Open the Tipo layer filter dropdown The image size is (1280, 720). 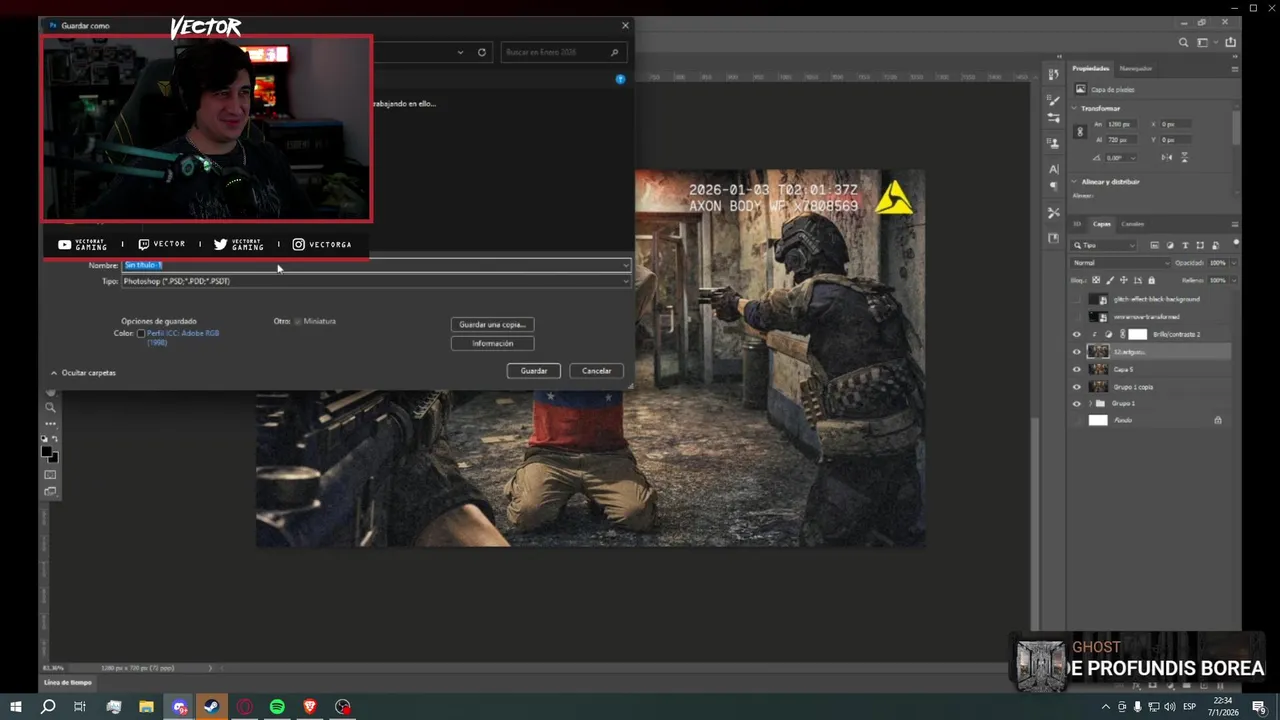[1105, 245]
